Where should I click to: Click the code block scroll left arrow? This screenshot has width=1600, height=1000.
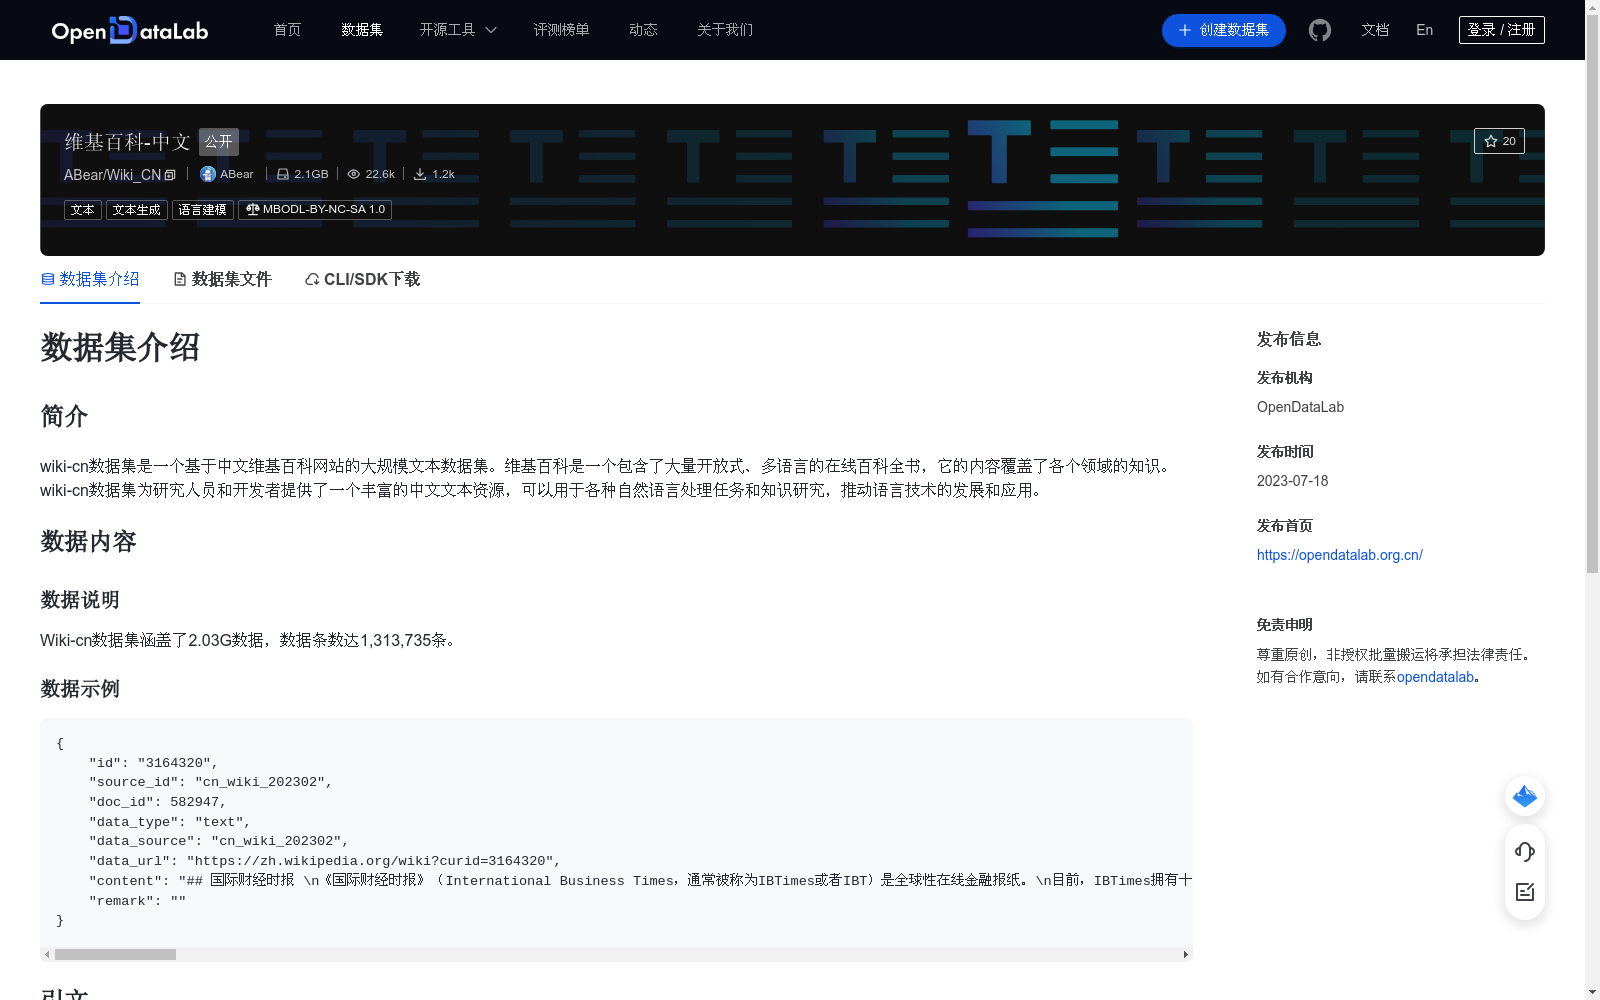[x=47, y=954]
